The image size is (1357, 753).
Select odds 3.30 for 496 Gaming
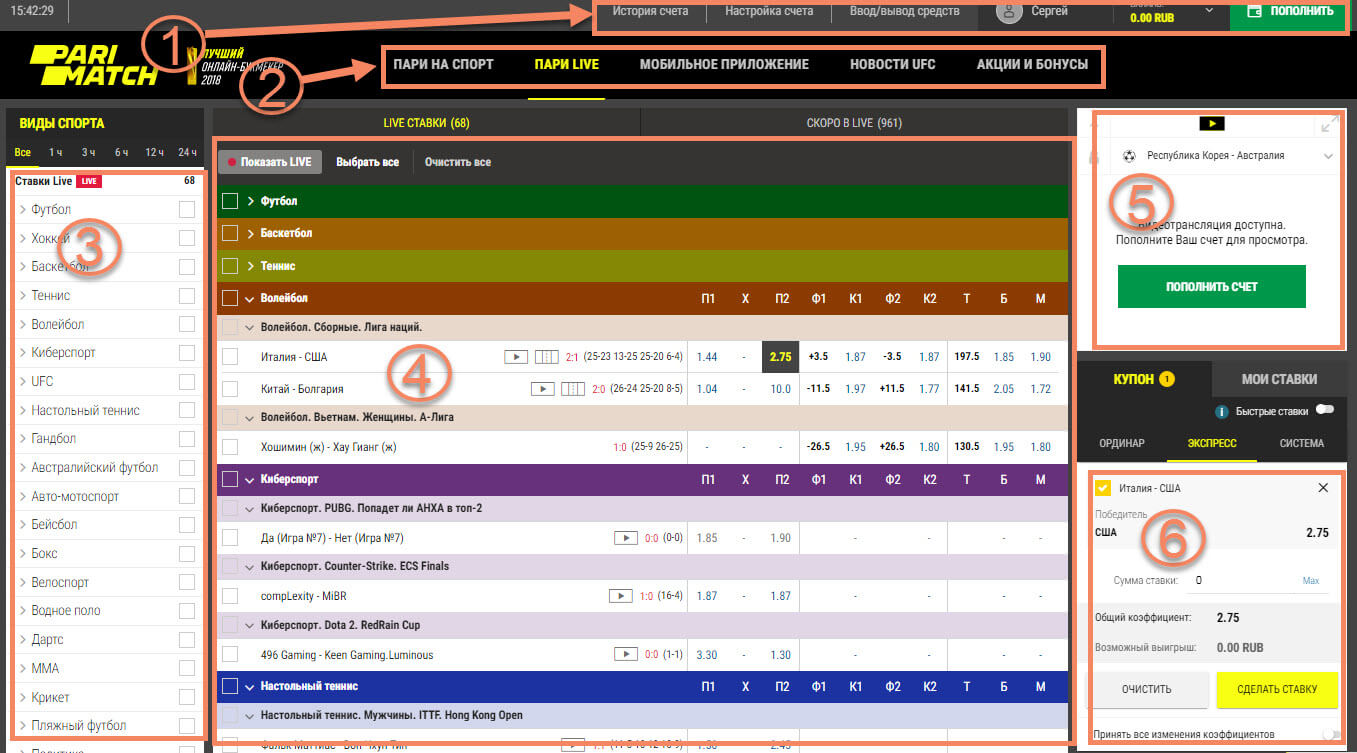[707, 655]
